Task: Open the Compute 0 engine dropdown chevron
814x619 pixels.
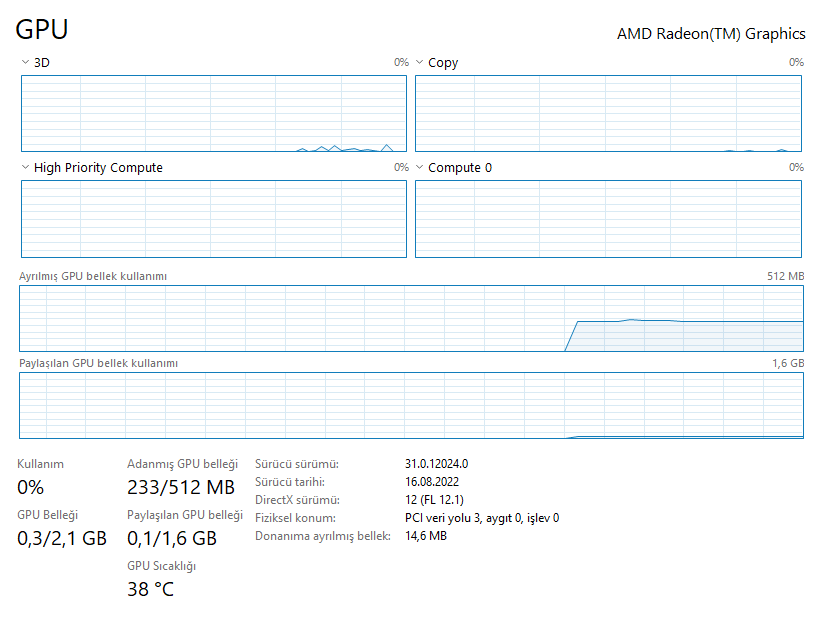Action: pyautogui.click(x=420, y=168)
